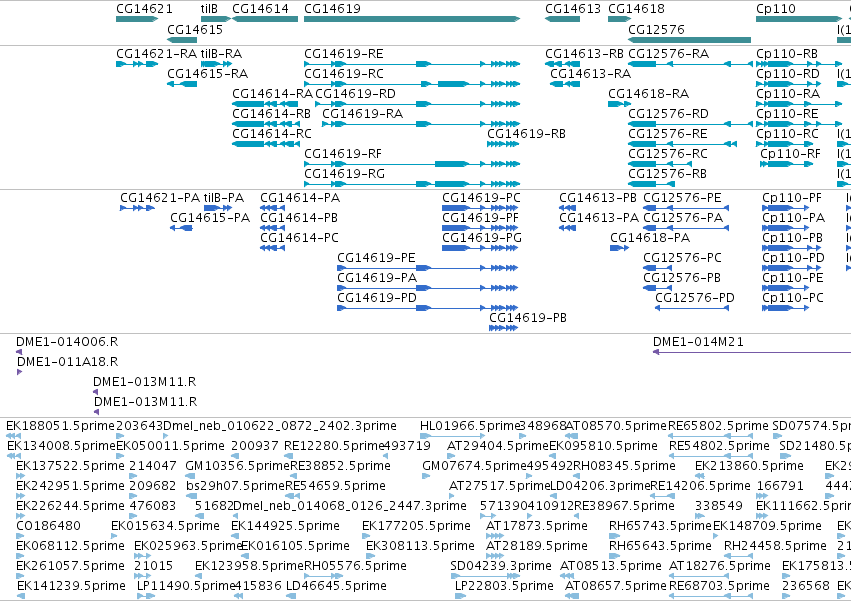
Task: Select the tilB gene label
Action: 209,9
